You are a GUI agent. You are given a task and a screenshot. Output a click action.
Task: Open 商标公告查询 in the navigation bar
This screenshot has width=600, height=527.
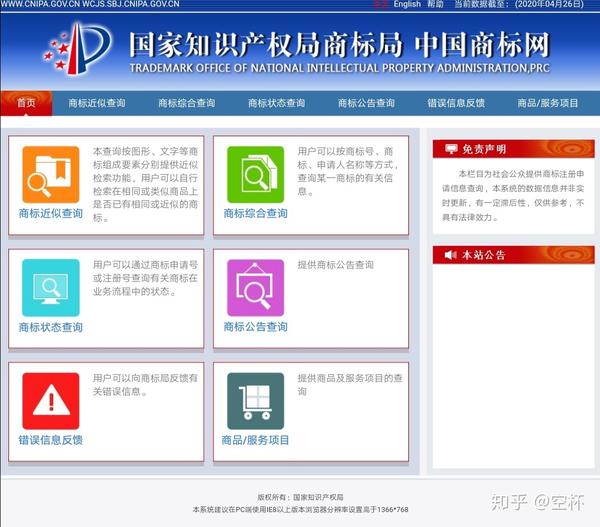pos(366,103)
